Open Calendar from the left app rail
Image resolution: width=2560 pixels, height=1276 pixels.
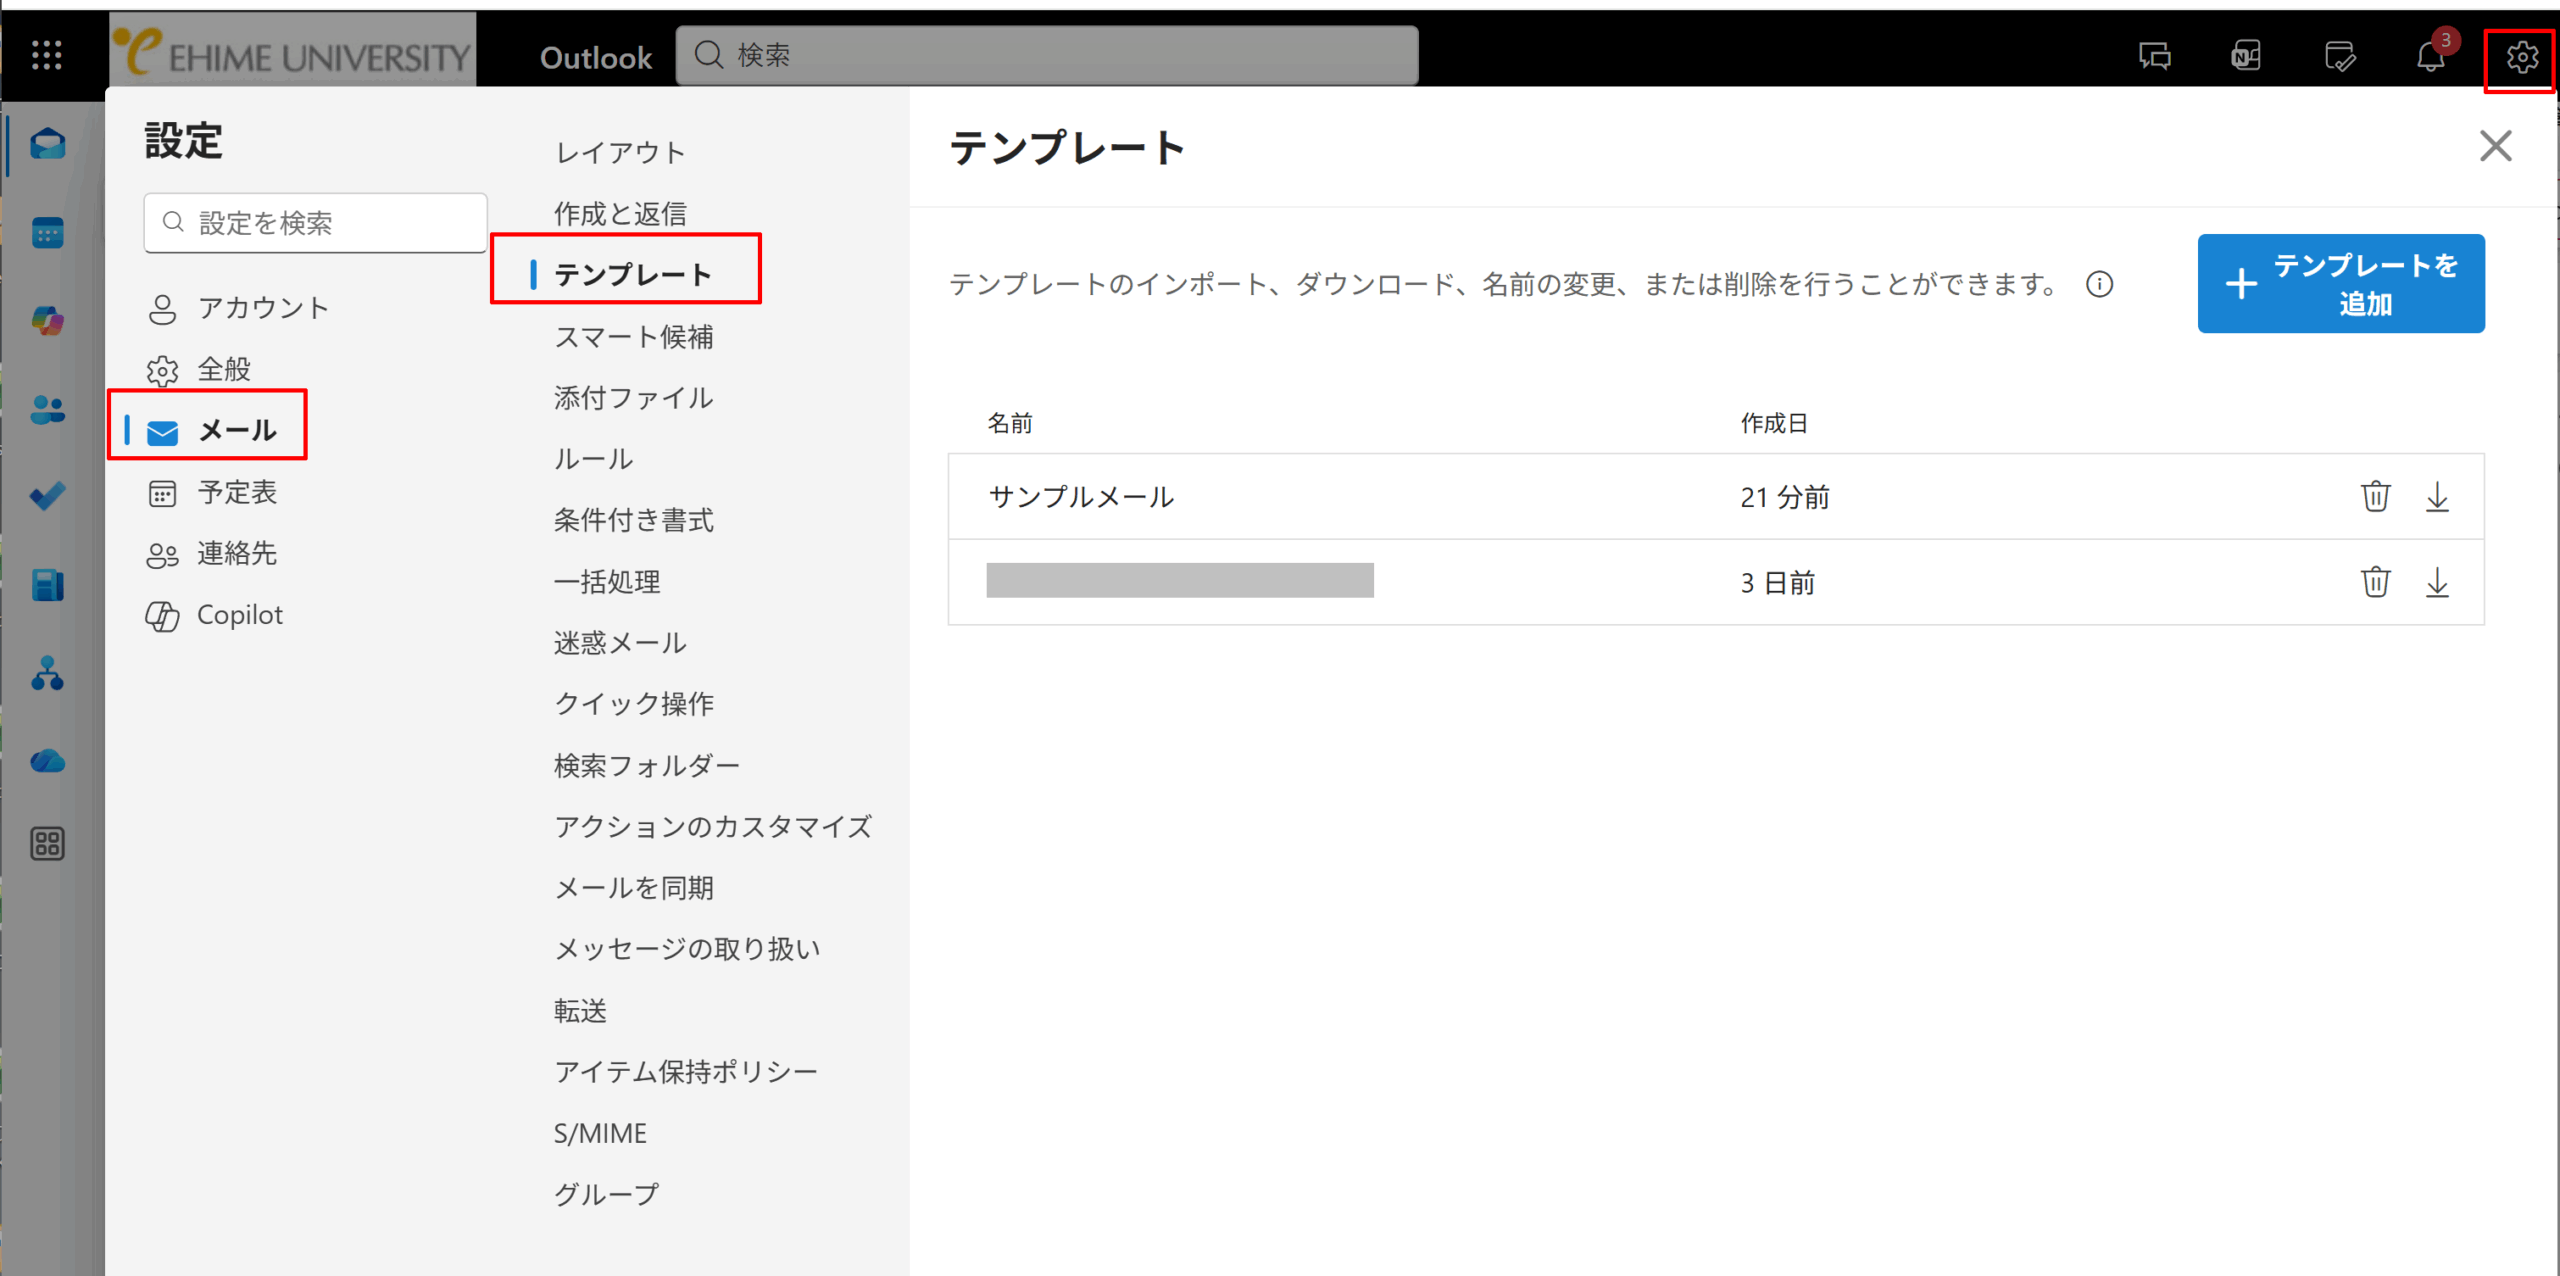tap(47, 233)
